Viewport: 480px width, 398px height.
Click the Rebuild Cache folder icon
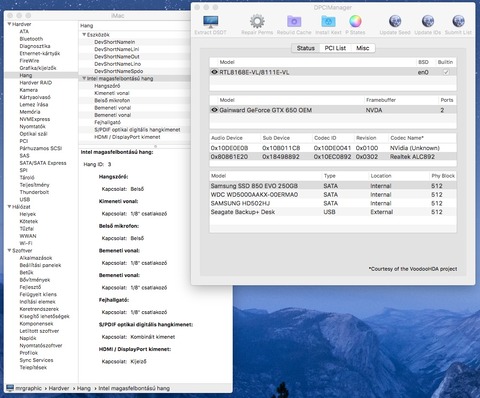(294, 22)
